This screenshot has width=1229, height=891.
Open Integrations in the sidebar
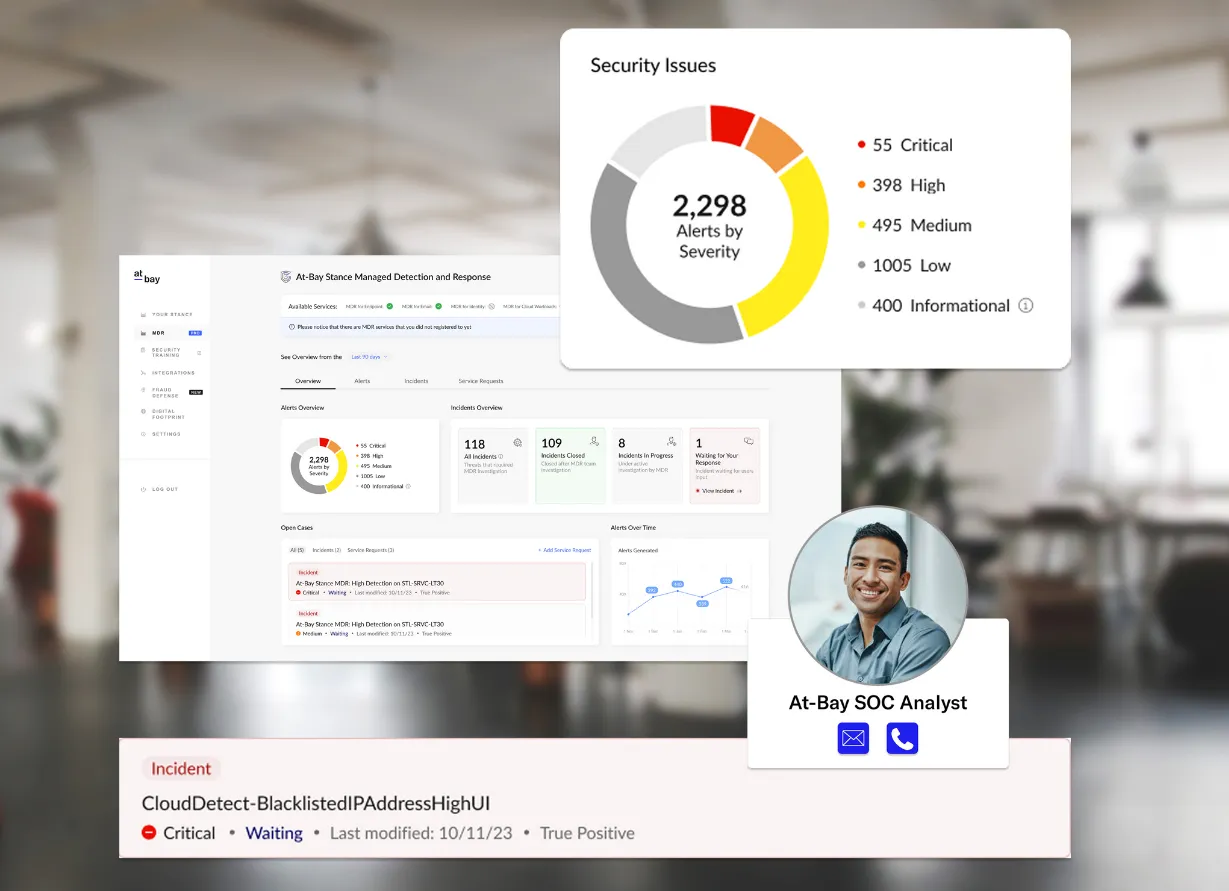(173, 373)
